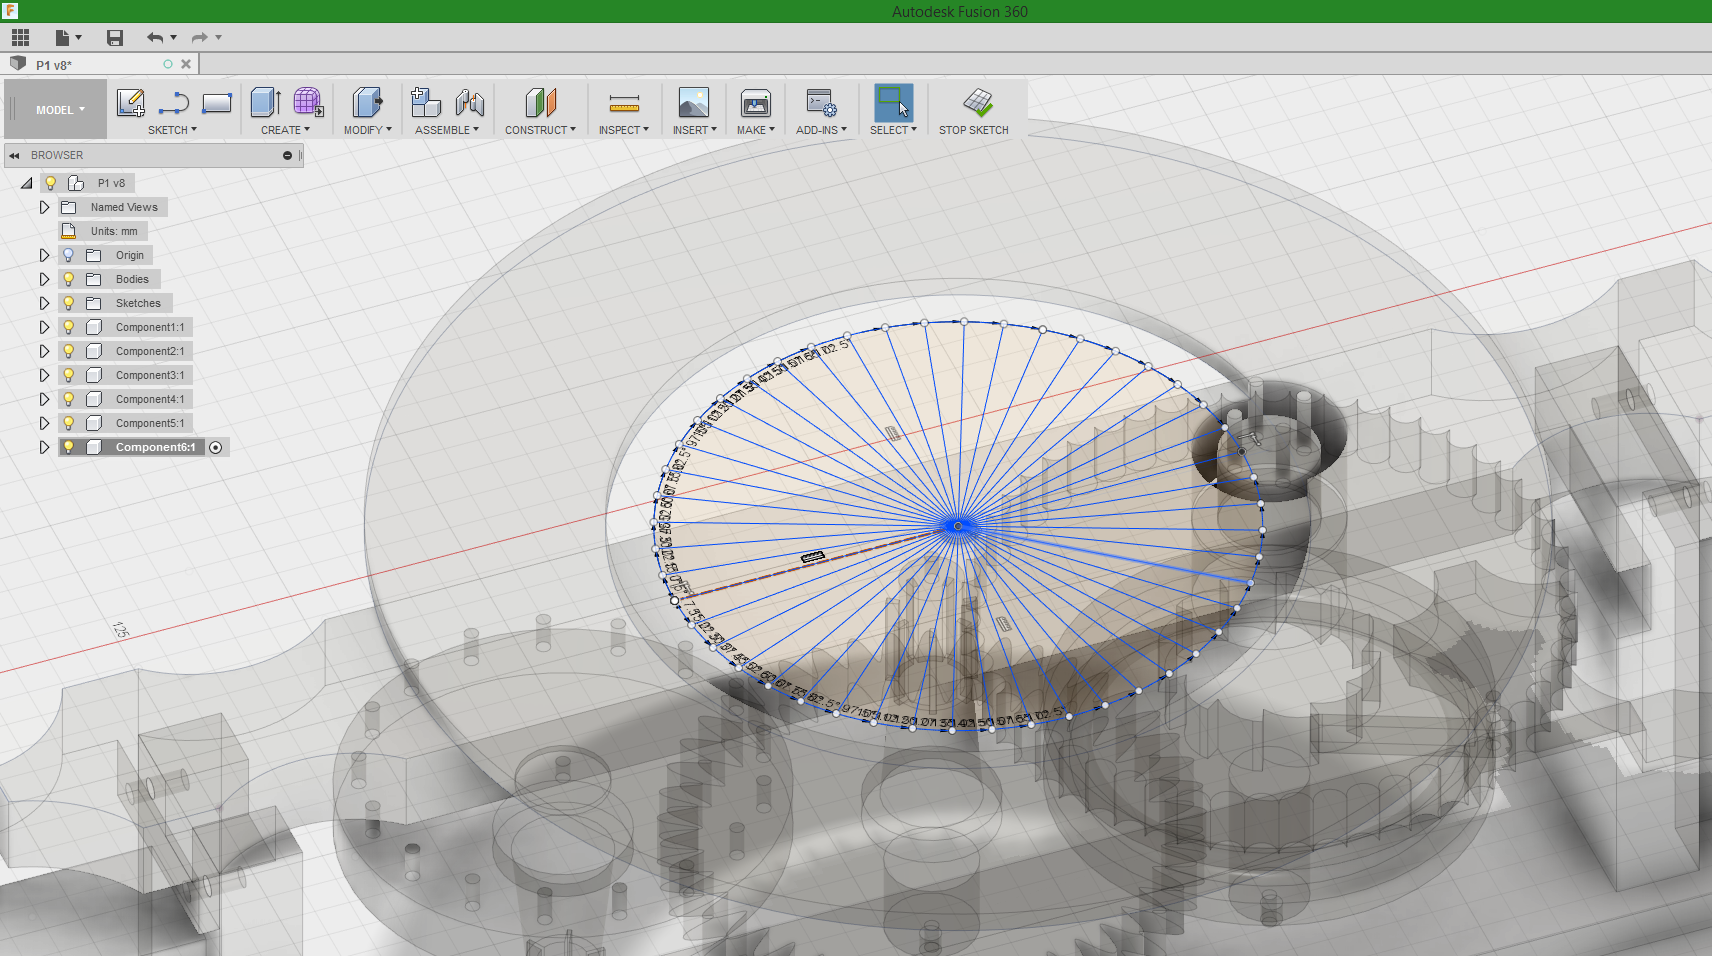The height and width of the screenshot is (956, 1712).
Task: Toggle Bodies folder visibility bulb
Action: (x=68, y=279)
